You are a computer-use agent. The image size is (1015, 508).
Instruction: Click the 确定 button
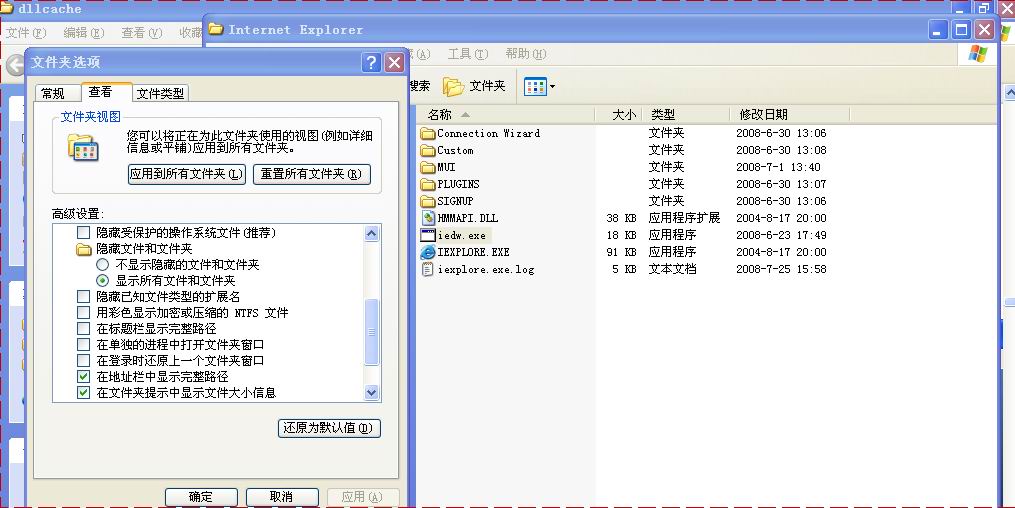coord(201,496)
